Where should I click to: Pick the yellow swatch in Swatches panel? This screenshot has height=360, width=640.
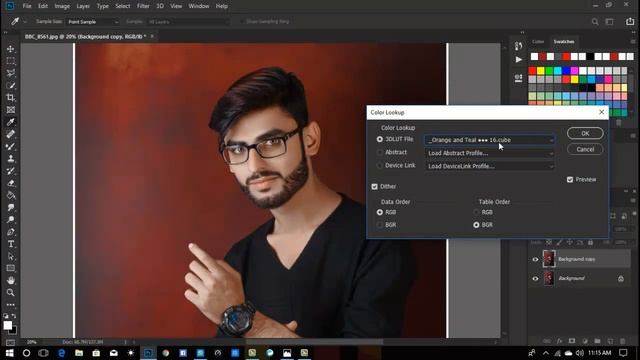tap(540, 71)
